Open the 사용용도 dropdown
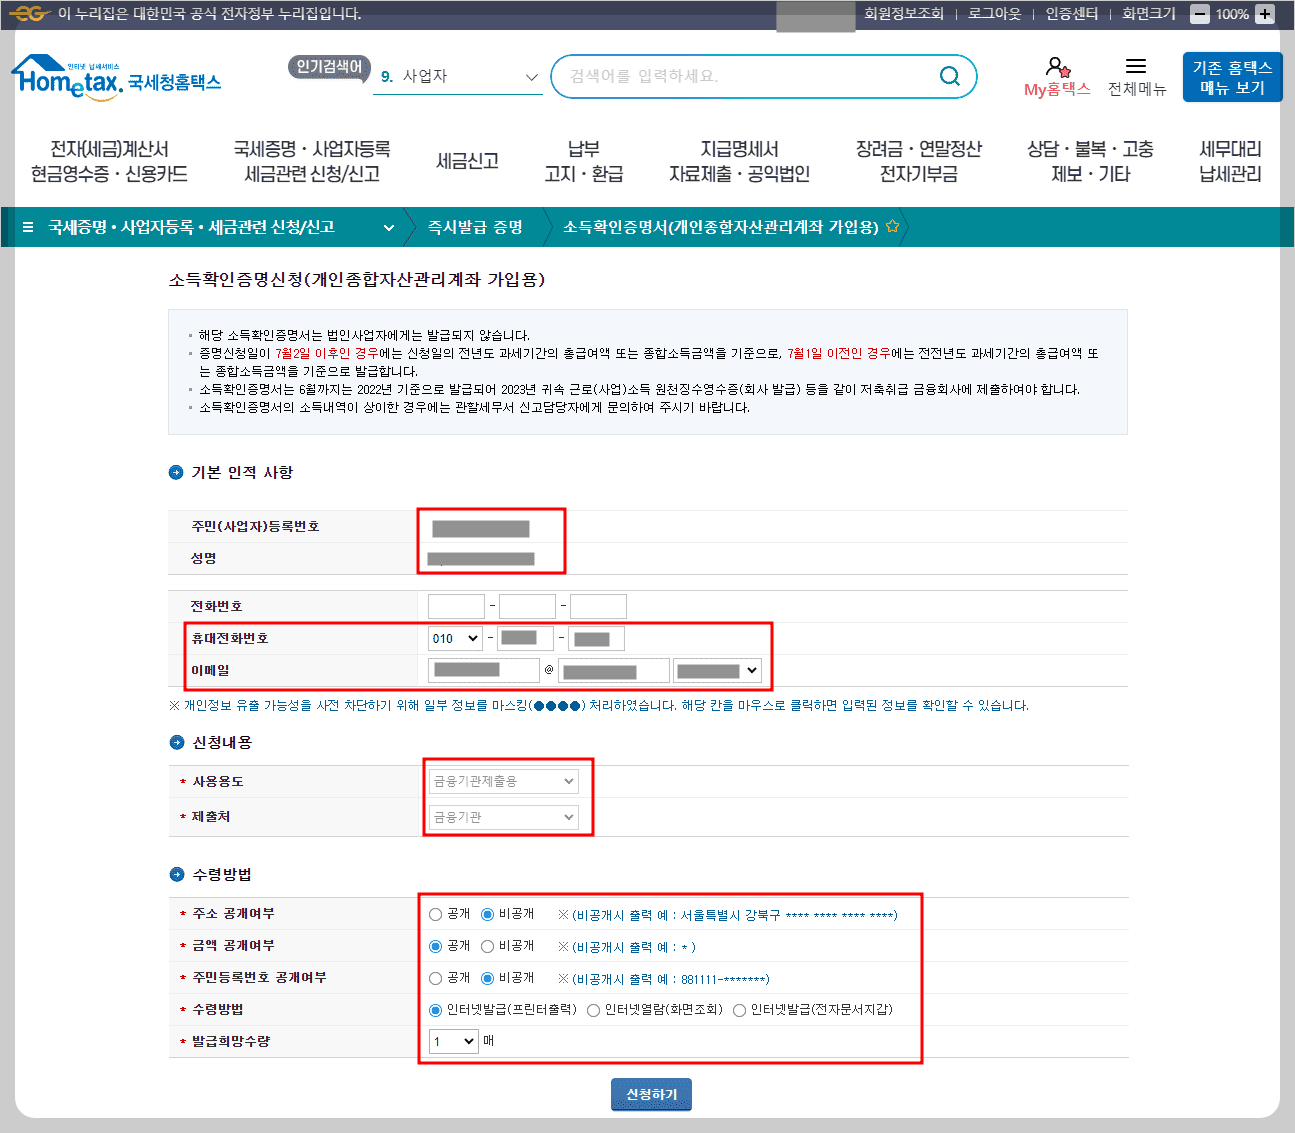Viewport: 1295px width, 1133px height. point(502,781)
